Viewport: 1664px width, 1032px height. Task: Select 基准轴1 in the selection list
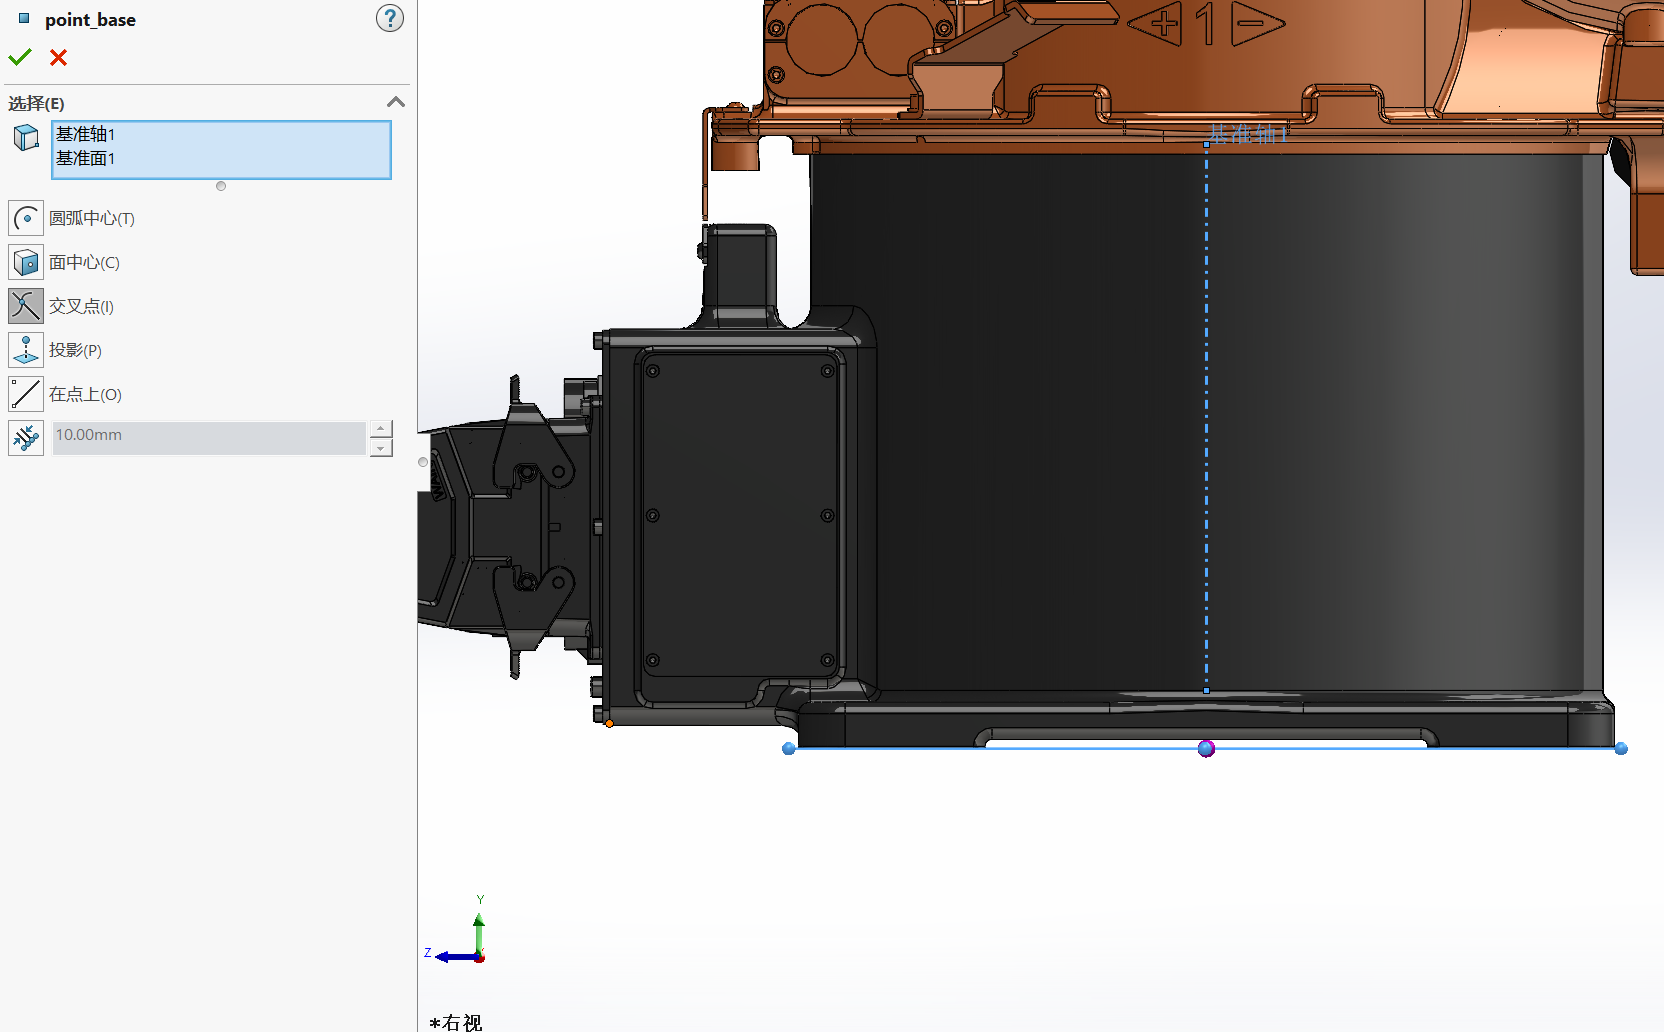(x=86, y=134)
